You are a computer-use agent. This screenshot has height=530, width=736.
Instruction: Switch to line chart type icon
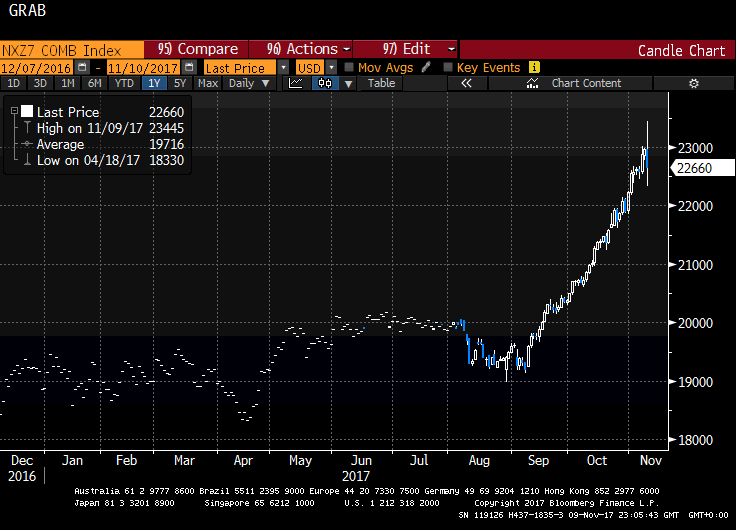[x=296, y=83]
